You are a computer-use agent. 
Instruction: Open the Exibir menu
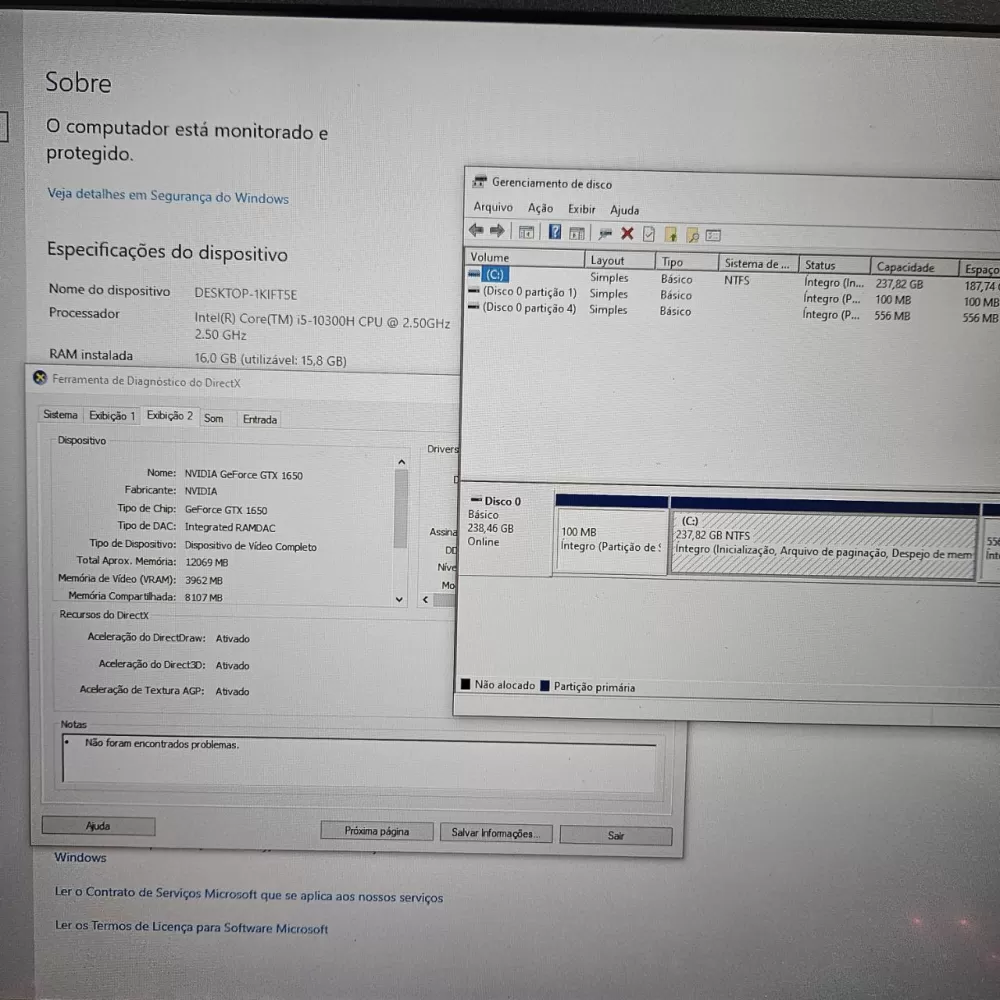tap(581, 209)
